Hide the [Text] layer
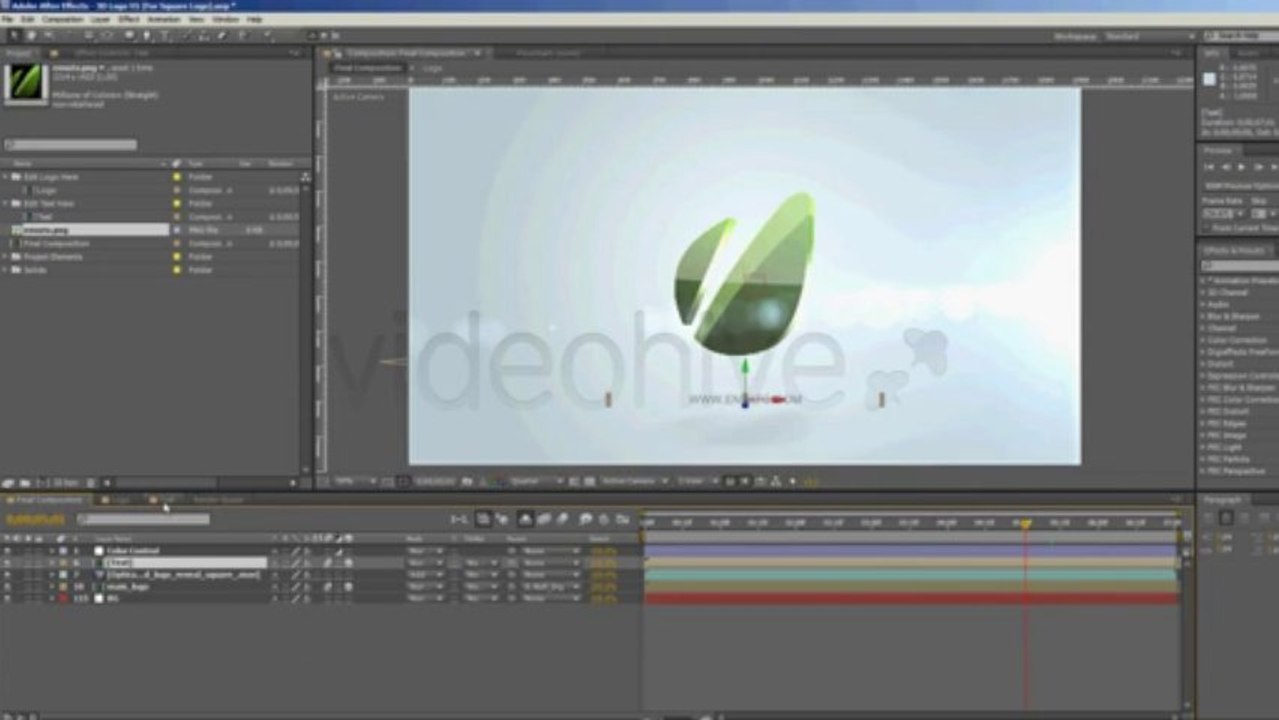Screen dimensions: 1279x720 [8, 563]
